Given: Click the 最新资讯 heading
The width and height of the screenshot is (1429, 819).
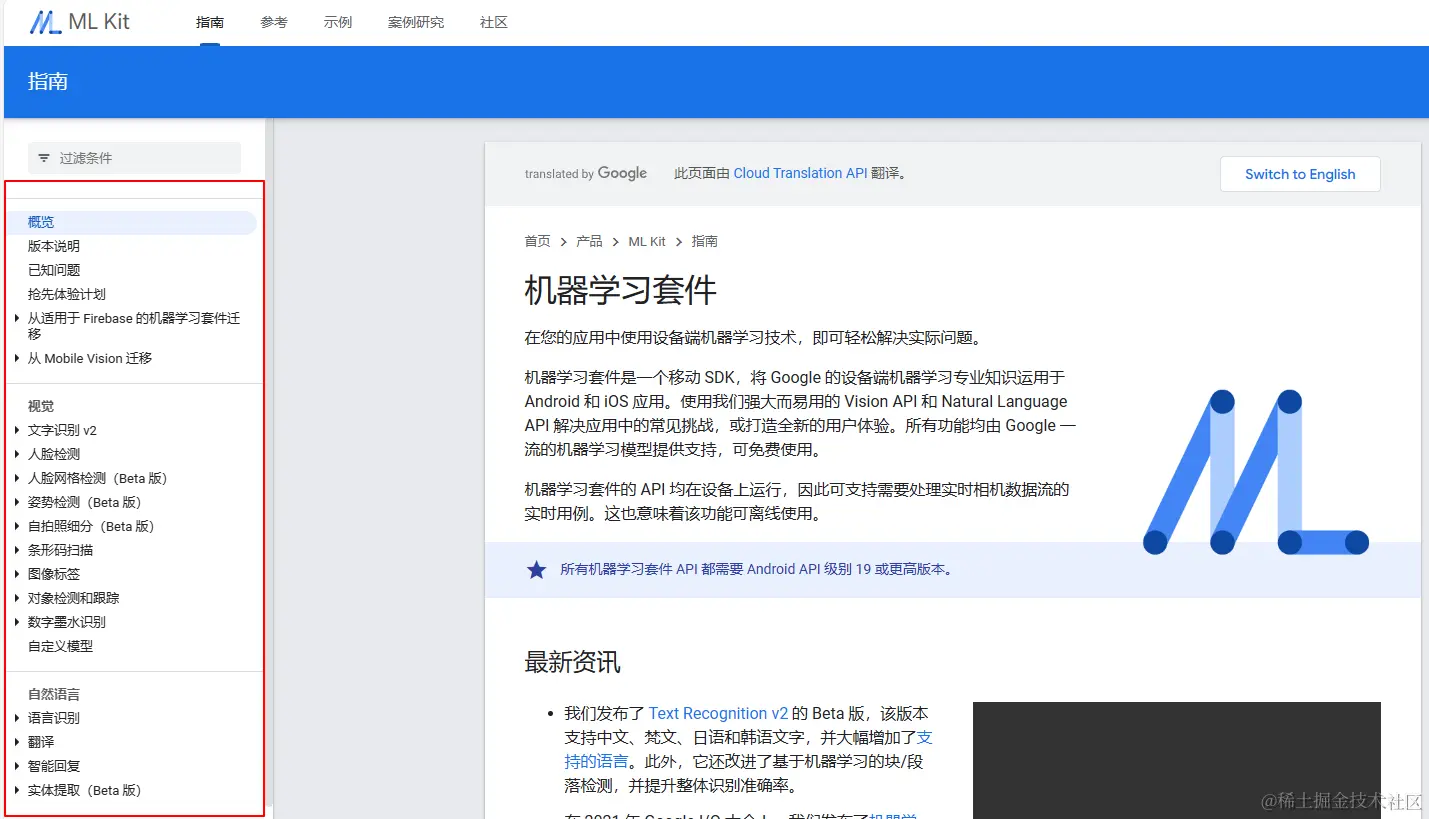Looking at the screenshot, I should click(572, 662).
